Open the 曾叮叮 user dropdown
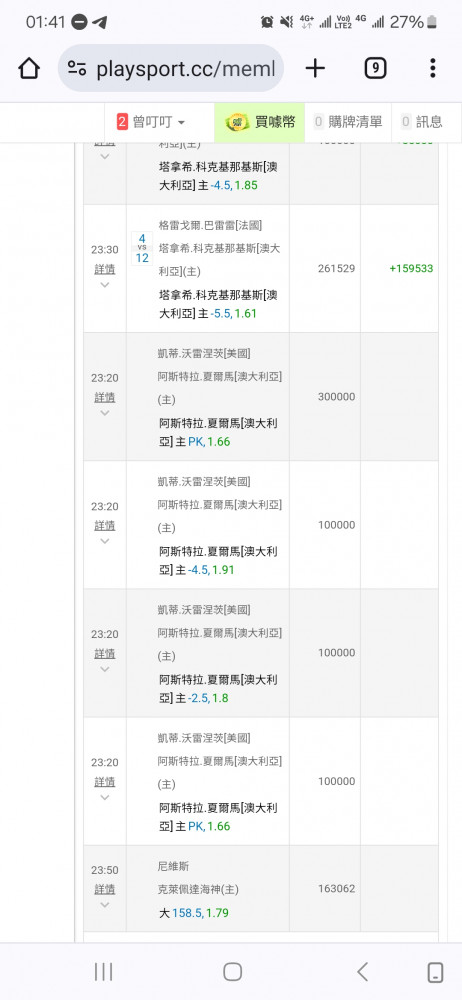This screenshot has width=462, height=1000. click(151, 122)
